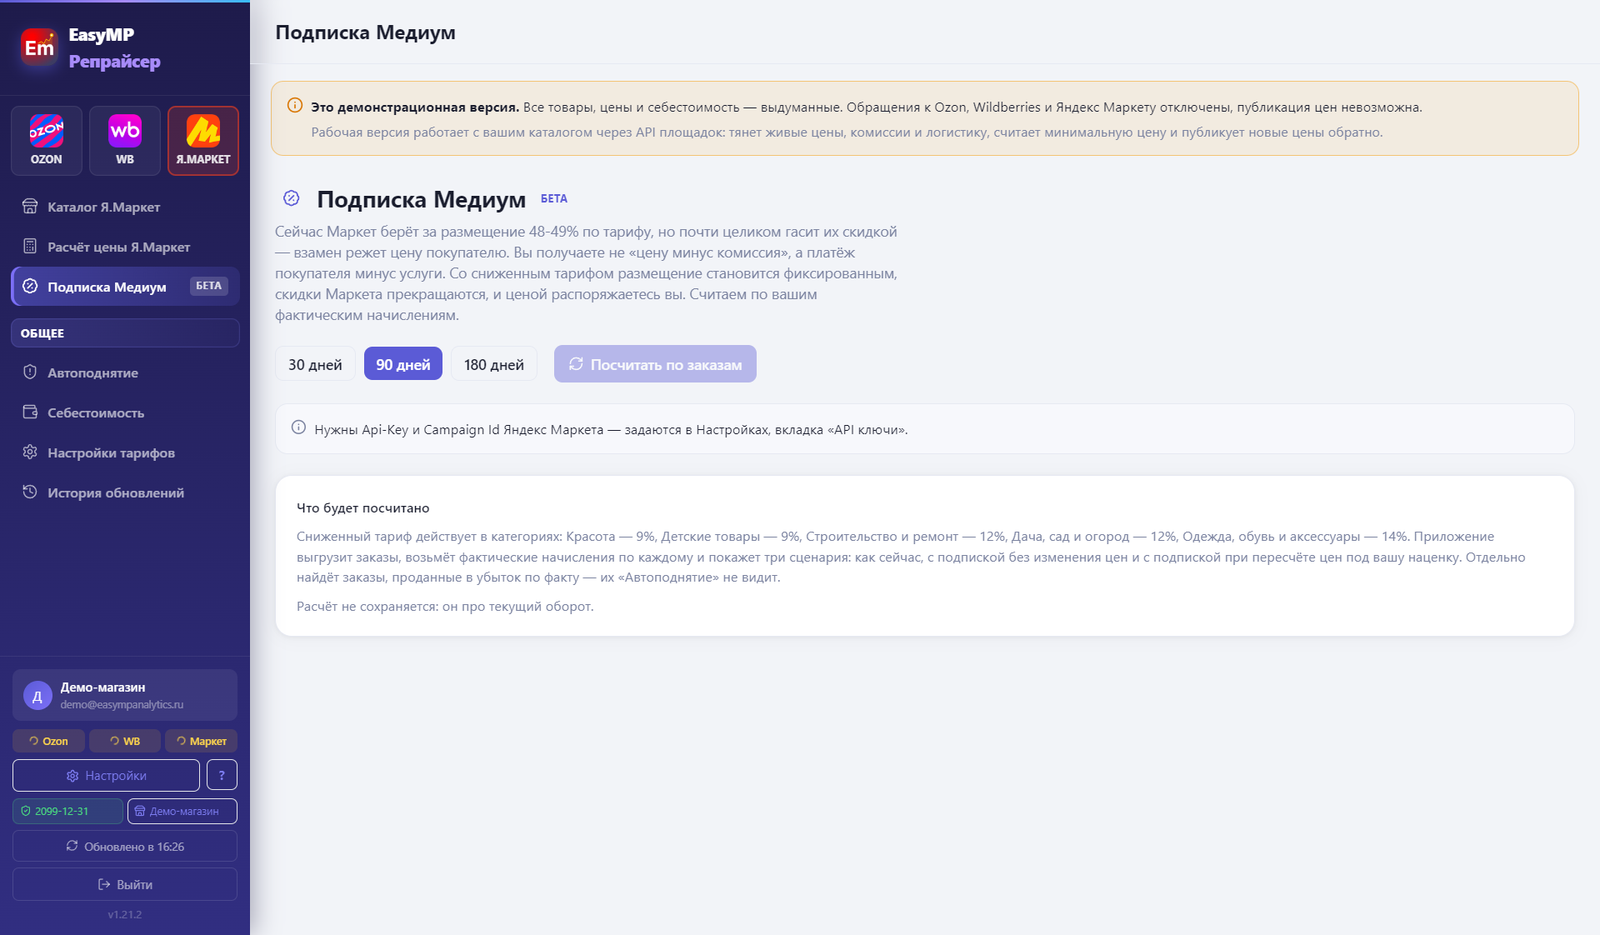Open Автоподнятие section
This screenshot has height=935, width=1600.
click(x=125, y=373)
